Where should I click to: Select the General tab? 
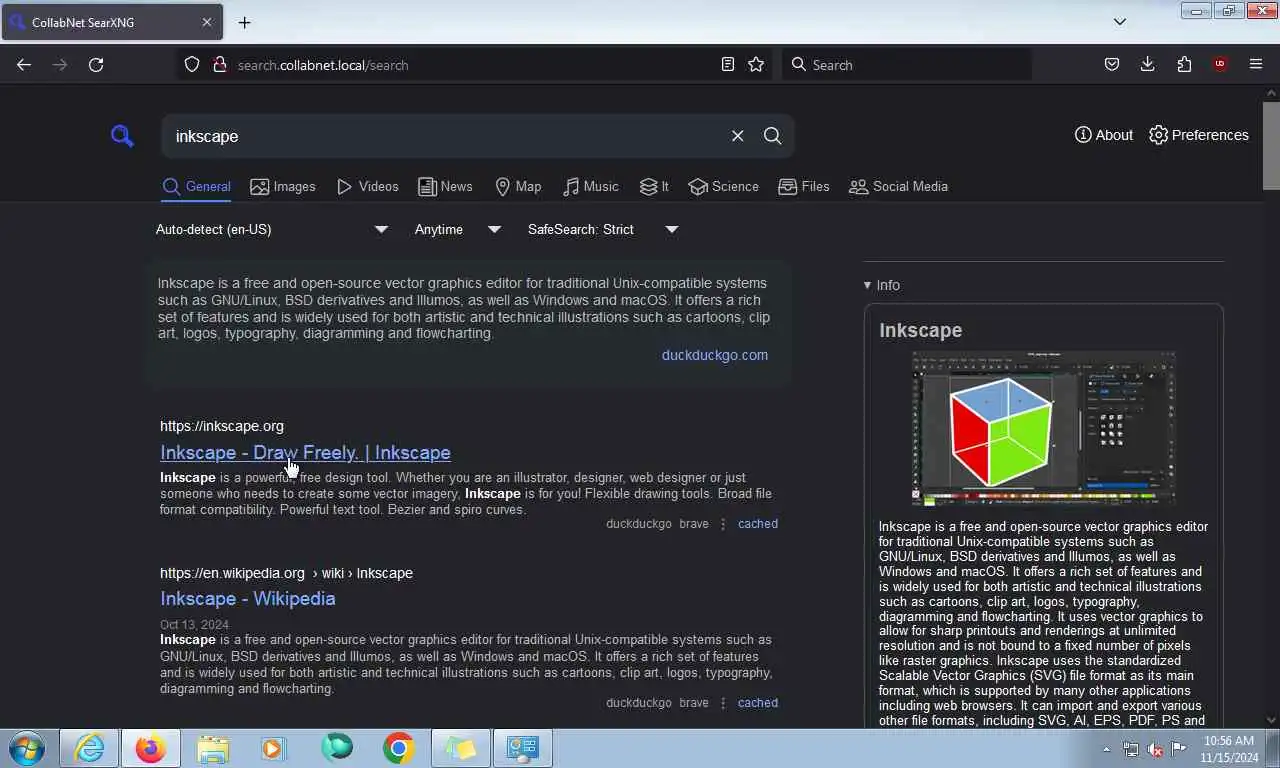[196, 187]
